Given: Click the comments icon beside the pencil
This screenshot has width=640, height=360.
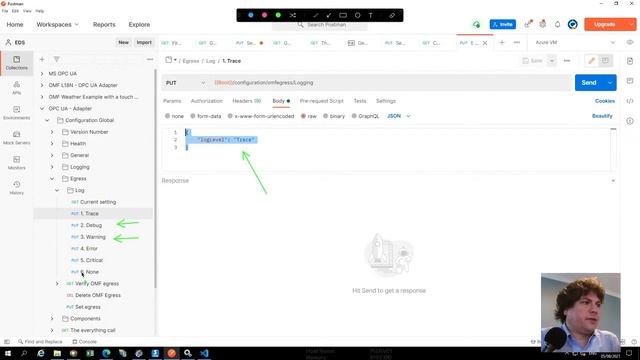Looking at the screenshot, I should coord(605,61).
